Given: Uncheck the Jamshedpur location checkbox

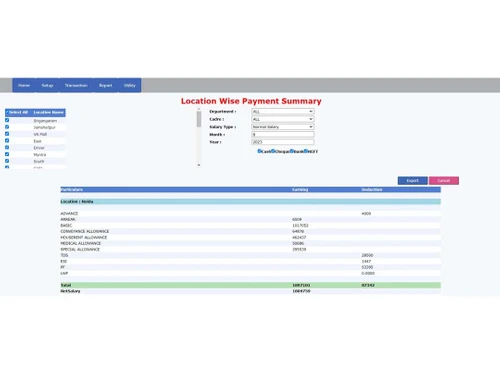Looking at the screenshot, I should click(x=7, y=127).
